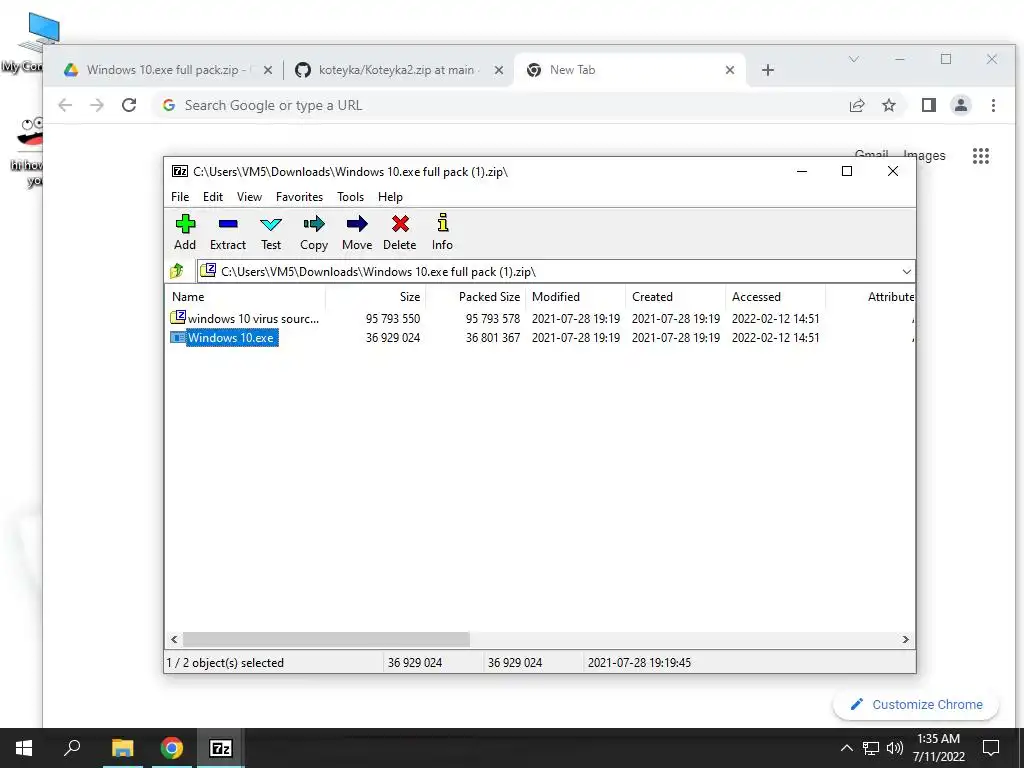
Task: Open the Edit menu
Action: click(213, 197)
